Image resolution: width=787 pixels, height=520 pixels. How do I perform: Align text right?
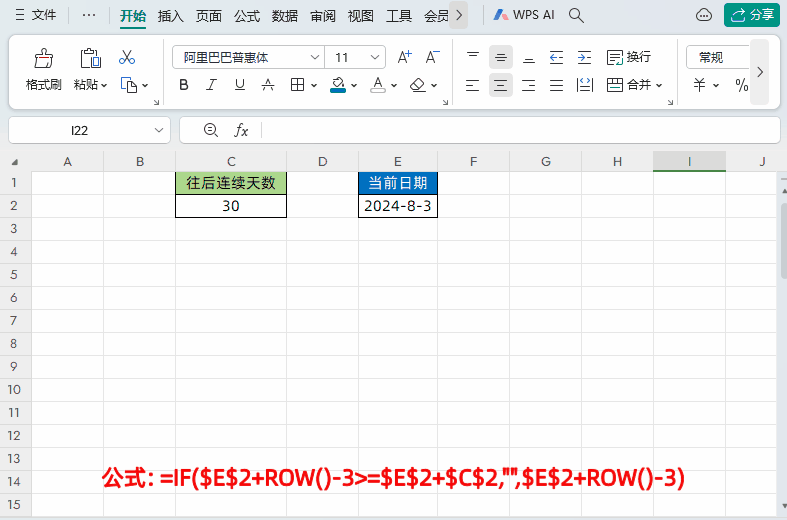click(529, 85)
